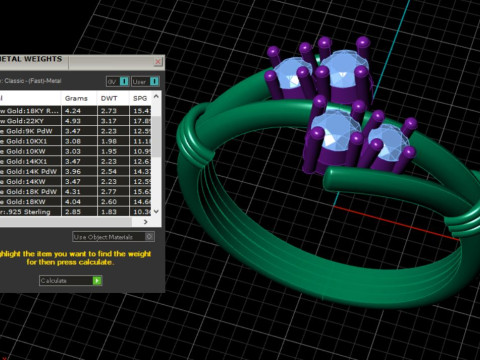Toggle the Use Object Materials option
This screenshot has width=480, height=360.
(113, 237)
